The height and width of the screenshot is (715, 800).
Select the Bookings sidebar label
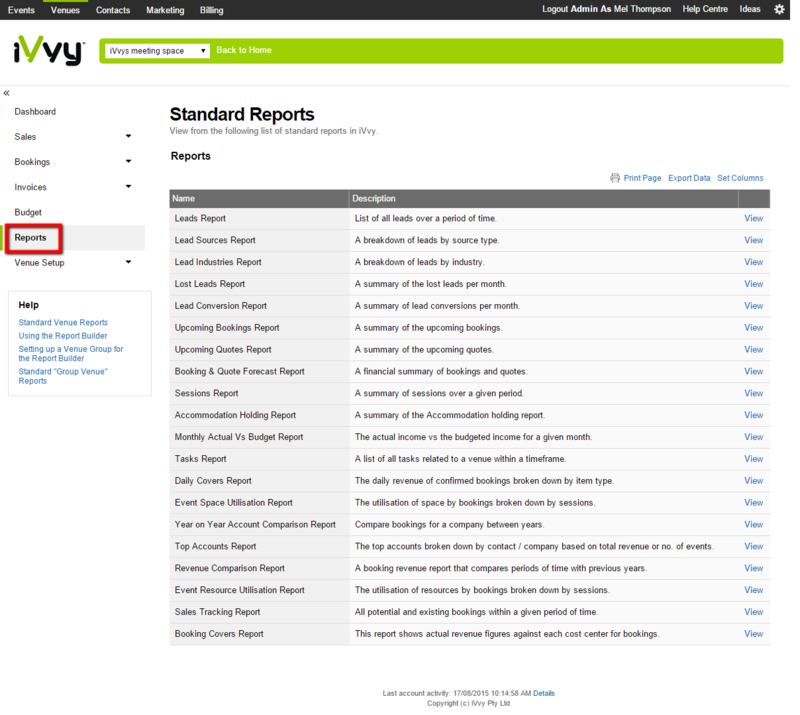click(x=32, y=162)
